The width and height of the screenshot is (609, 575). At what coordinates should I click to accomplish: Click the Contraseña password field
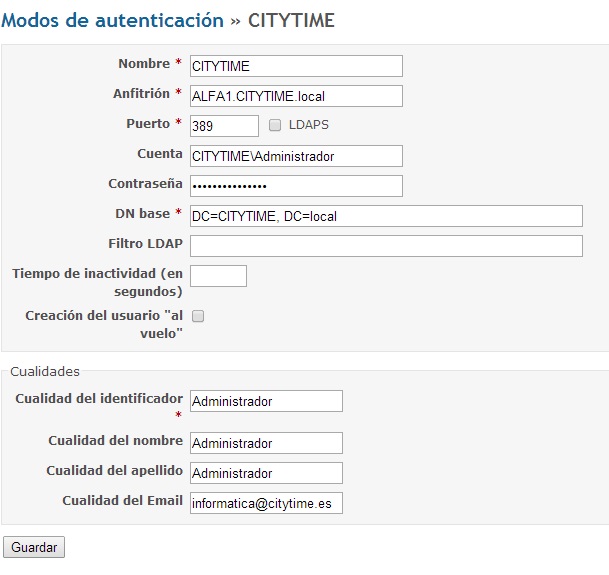click(x=296, y=186)
